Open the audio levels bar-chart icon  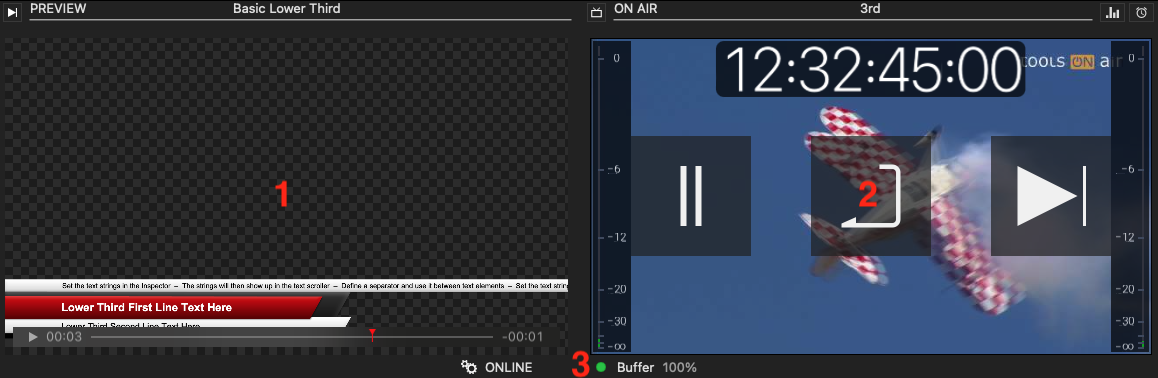click(x=1111, y=12)
